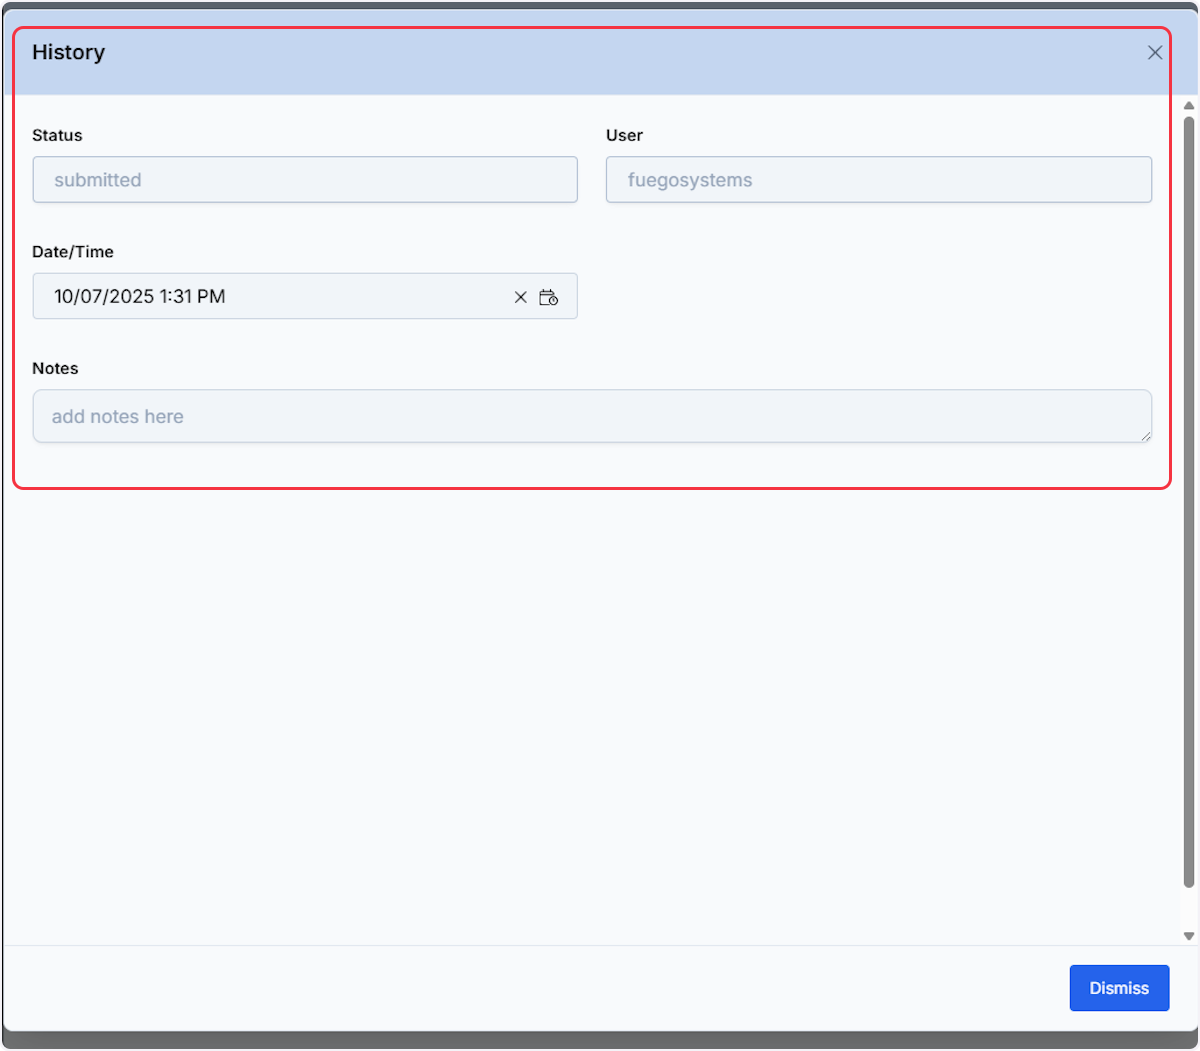Click the Date/Time label
This screenshot has width=1200, height=1051.
pos(73,252)
